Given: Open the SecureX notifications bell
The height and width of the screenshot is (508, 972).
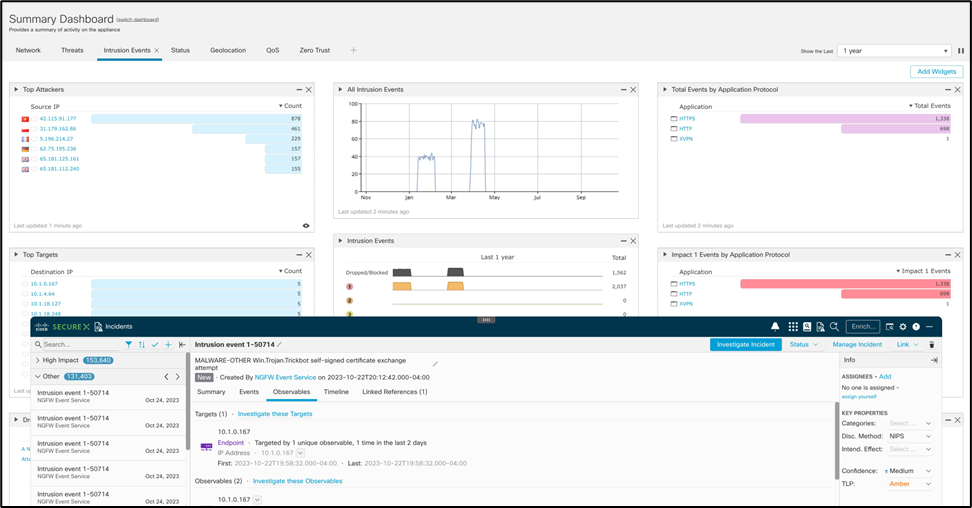Looking at the screenshot, I should pyautogui.click(x=775, y=326).
